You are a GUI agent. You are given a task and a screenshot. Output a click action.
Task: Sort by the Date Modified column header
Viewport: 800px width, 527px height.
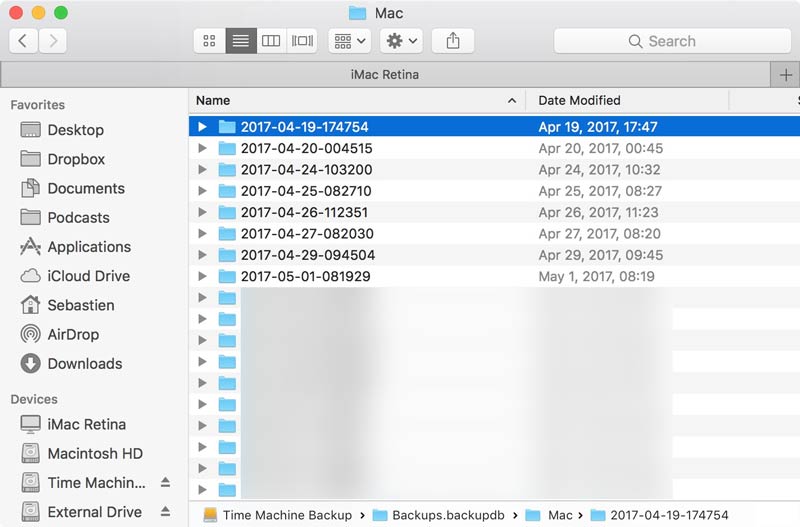[x=627, y=101]
